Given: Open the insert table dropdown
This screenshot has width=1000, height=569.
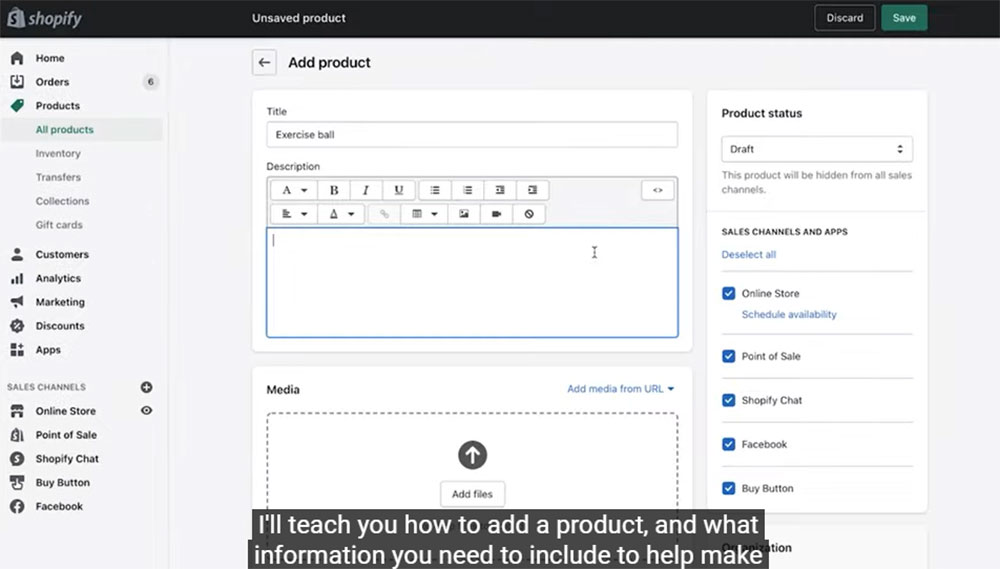Looking at the screenshot, I should [x=425, y=214].
